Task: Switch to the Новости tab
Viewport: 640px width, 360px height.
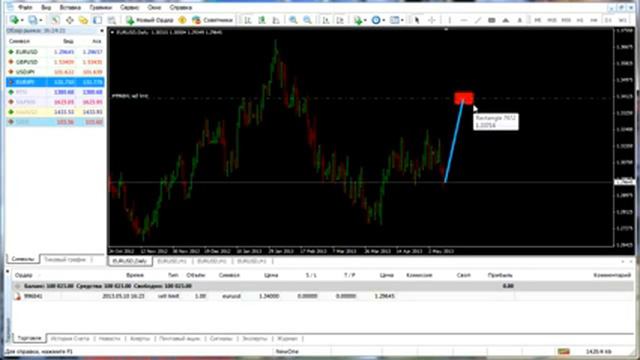Action: pos(109,339)
